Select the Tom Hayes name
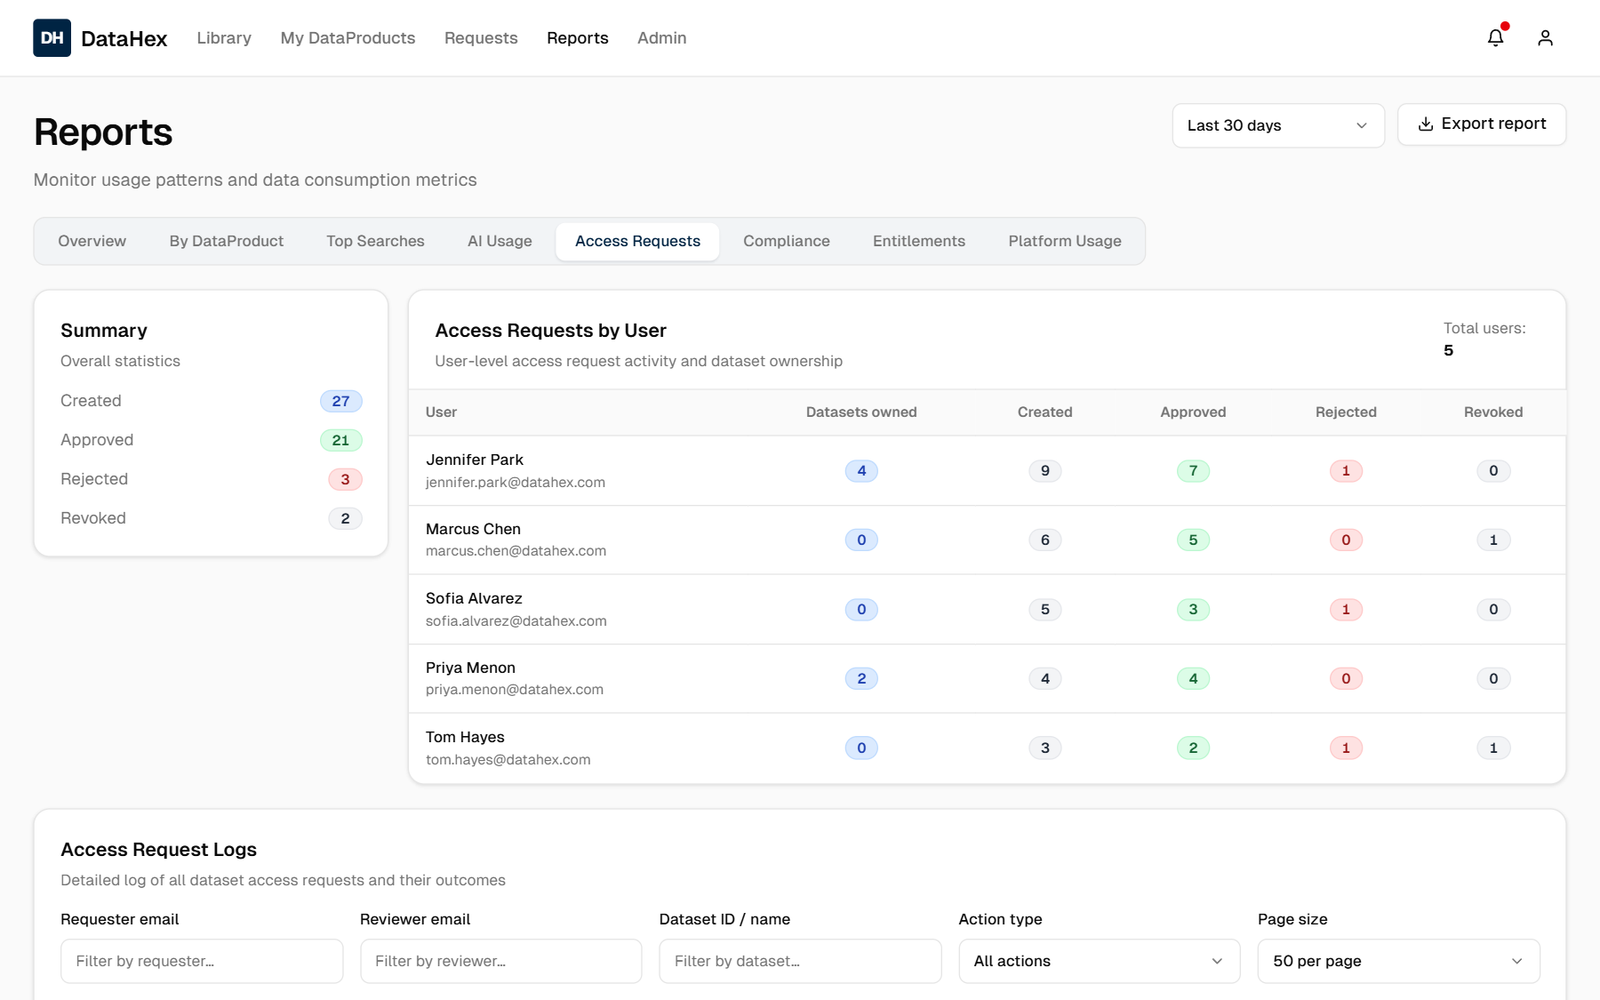Image resolution: width=1600 pixels, height=1000 pixels. click(x=465, y=737)
